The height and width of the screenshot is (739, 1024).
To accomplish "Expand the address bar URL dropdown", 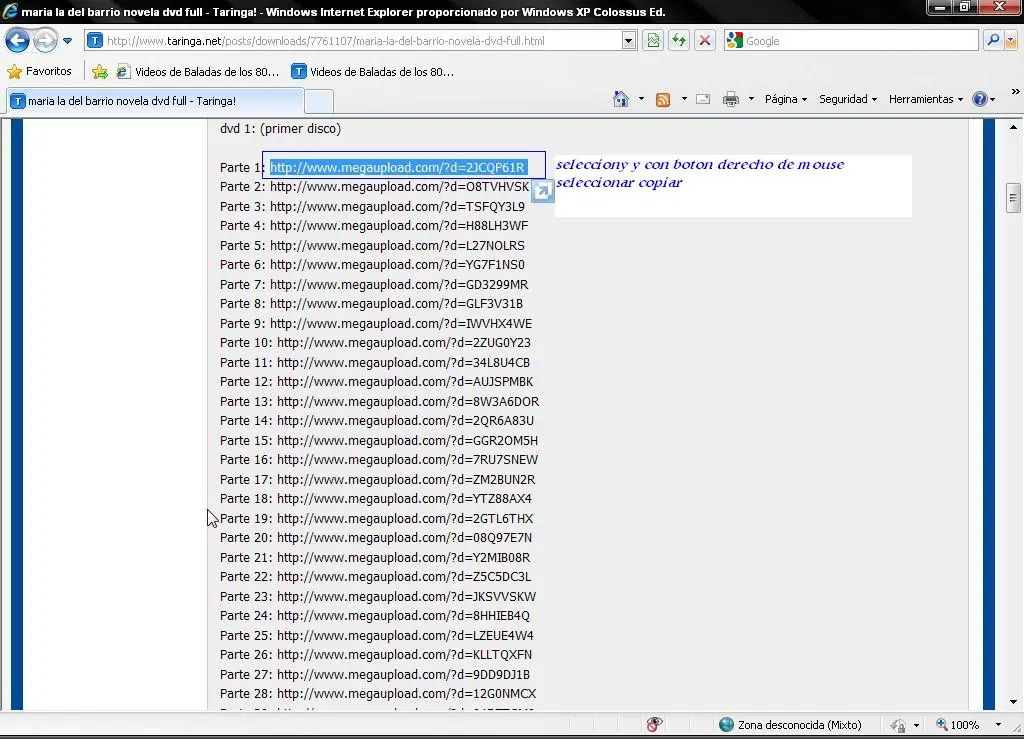I will coord(629,40).
